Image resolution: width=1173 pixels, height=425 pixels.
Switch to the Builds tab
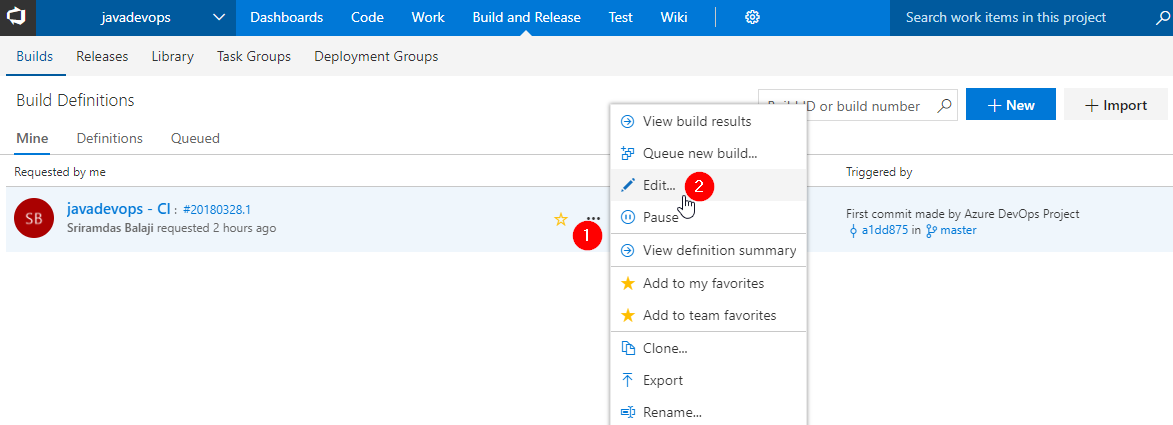34,56
